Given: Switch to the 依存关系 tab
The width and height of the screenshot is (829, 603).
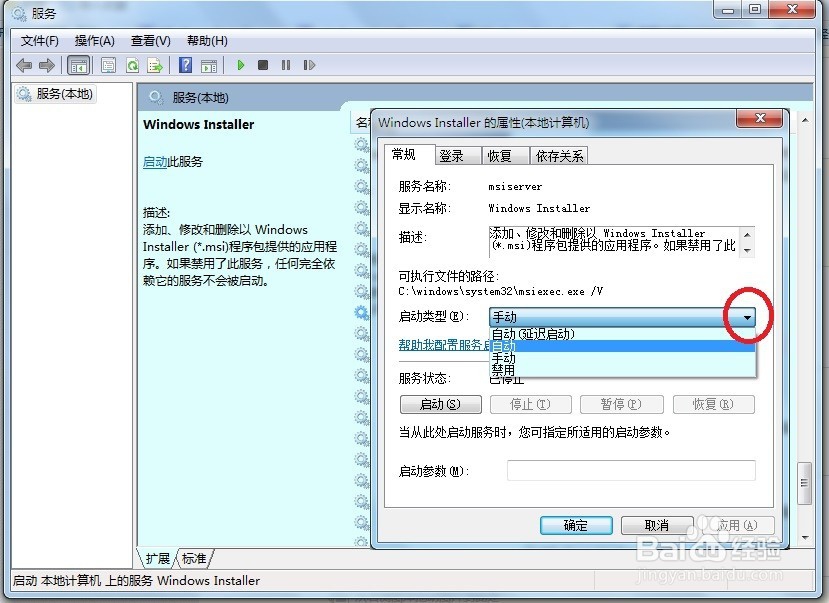Looking at the screenshot, I should click(559, 156).
